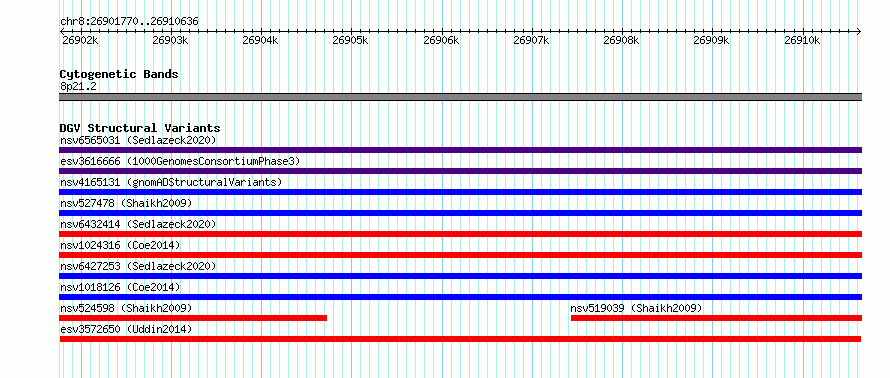890x378 pixels.
Task: Click the 26907k ruler position
Action: coord(531,41)
